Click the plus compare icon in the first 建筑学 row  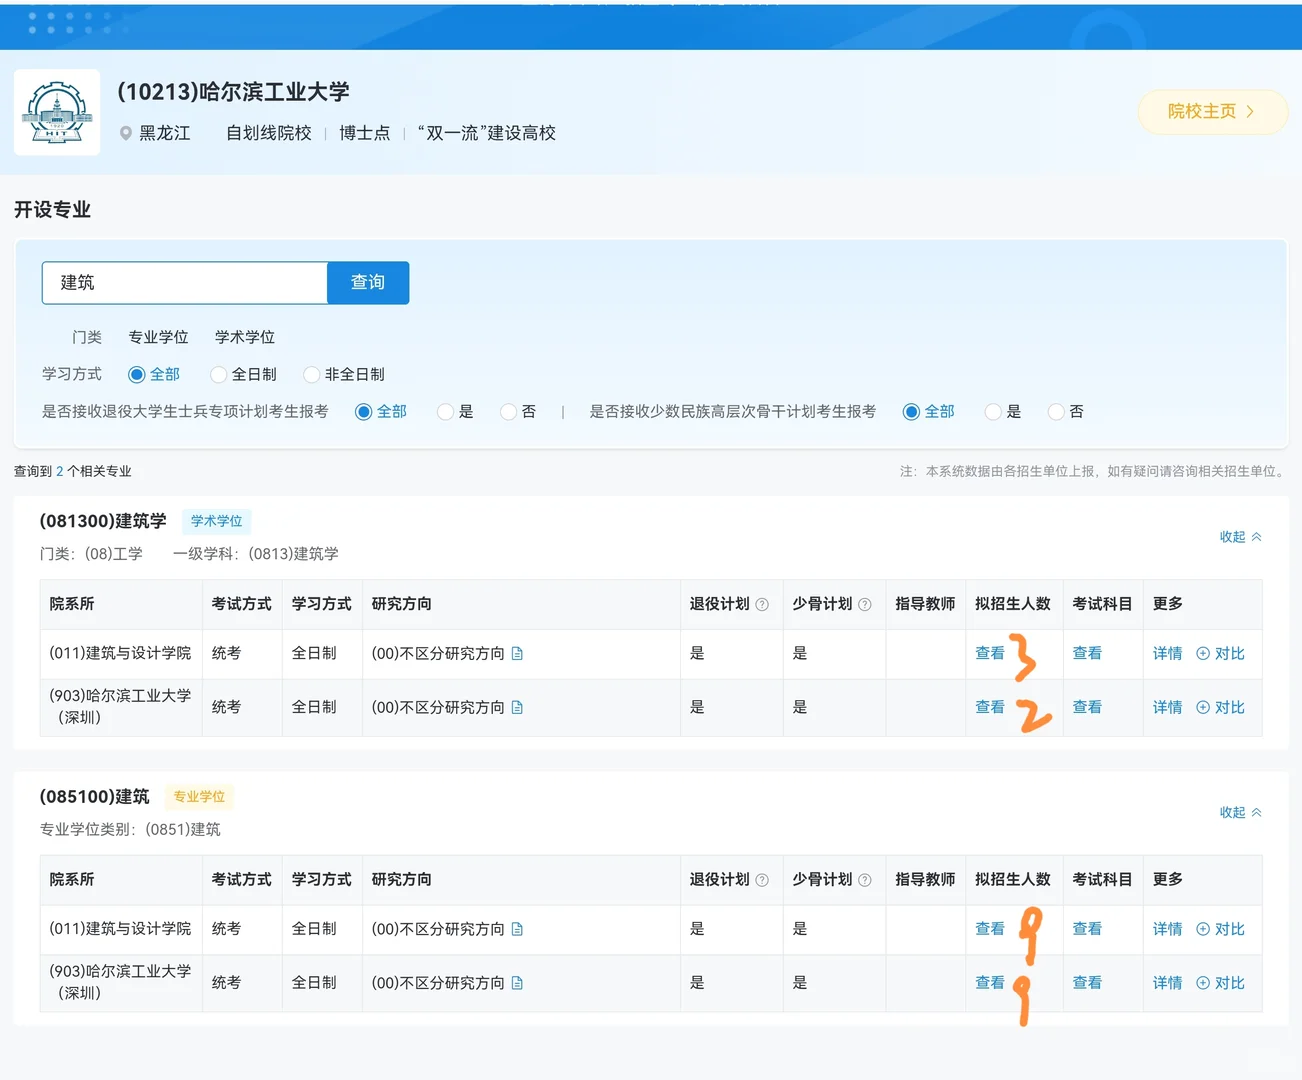point(1203,653)
